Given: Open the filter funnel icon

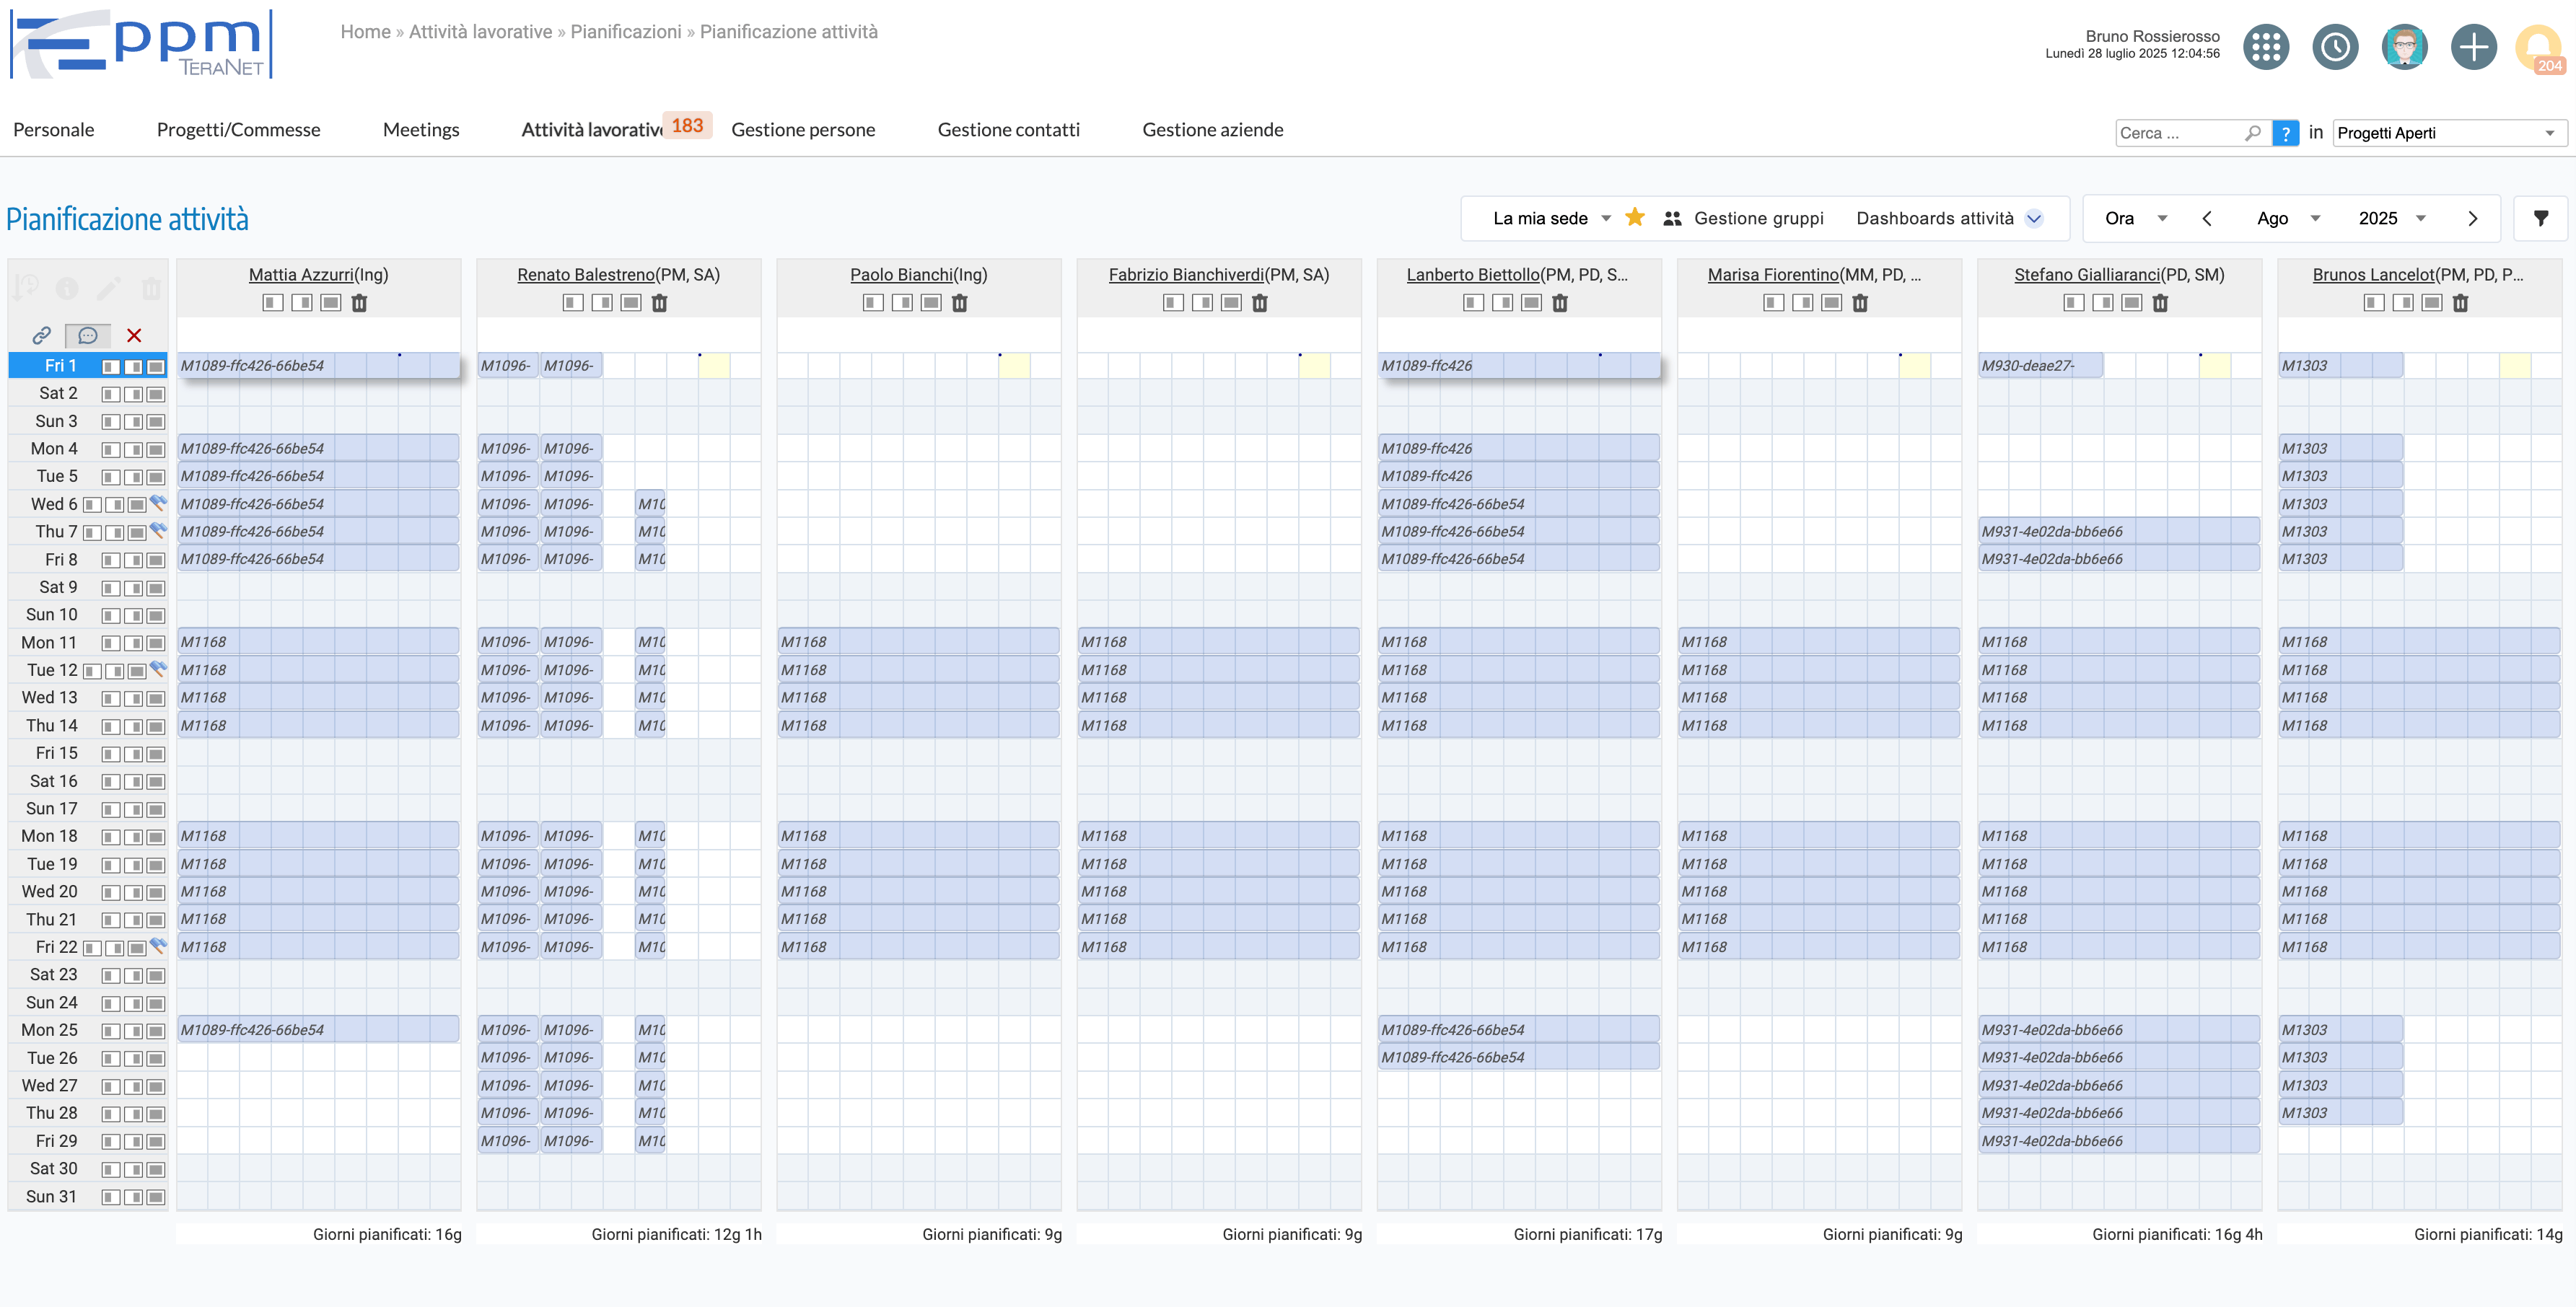Looking at the screenshot, I should click(x=2540, y=218).
